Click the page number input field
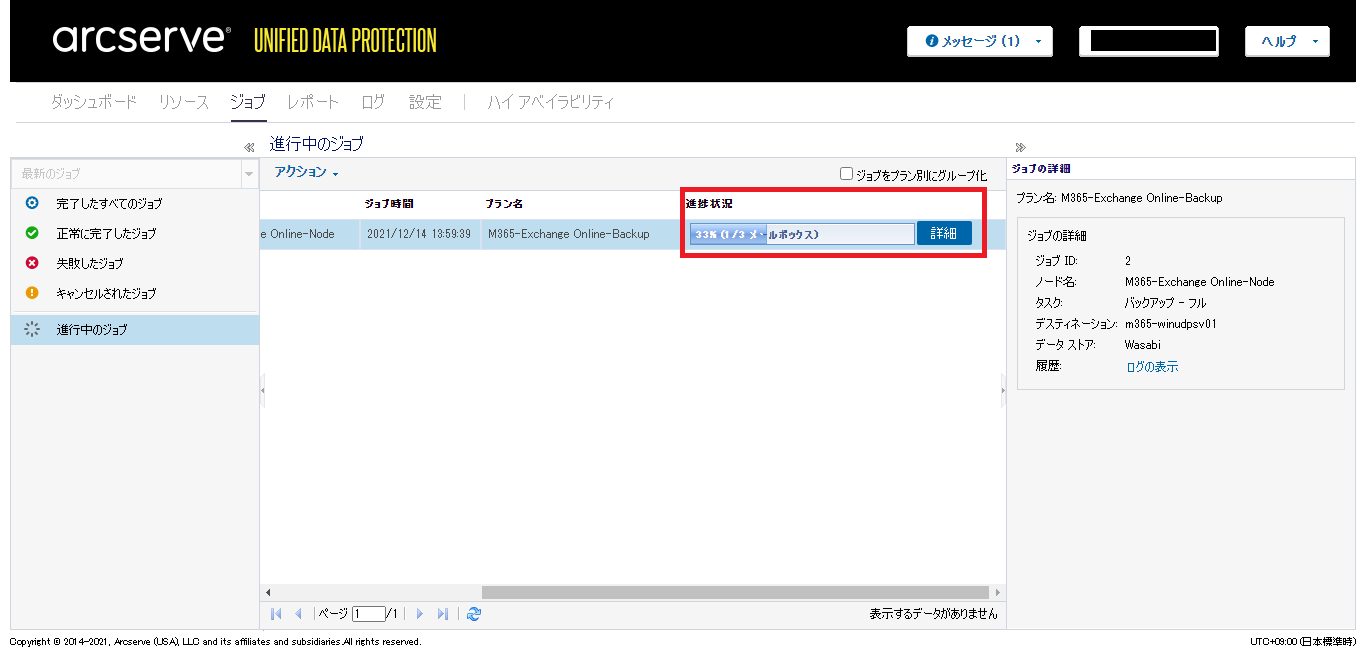Viewport: 1366px width, 651px height. point(368,614)
